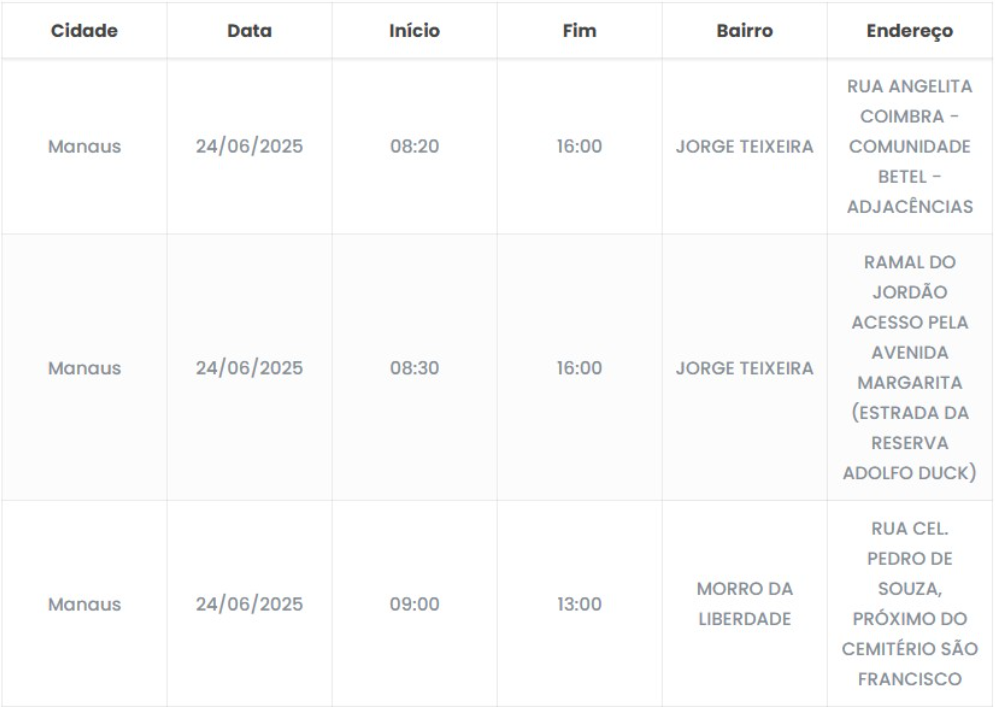Click the RUA CEL. PEDRO DE SOUZA address
Screen dimensions: 995x707
[909, 605]
